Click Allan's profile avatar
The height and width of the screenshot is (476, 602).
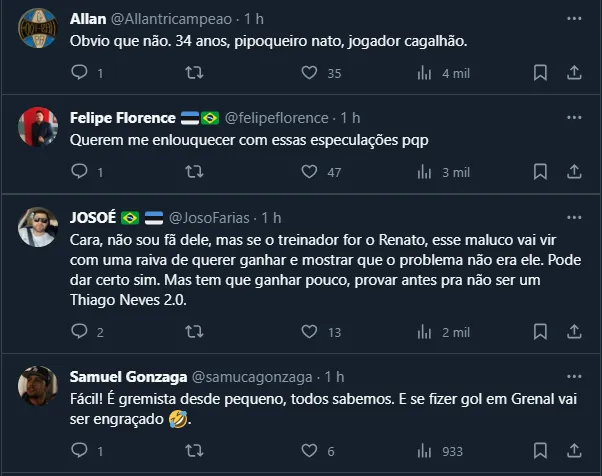click(39, 30)
